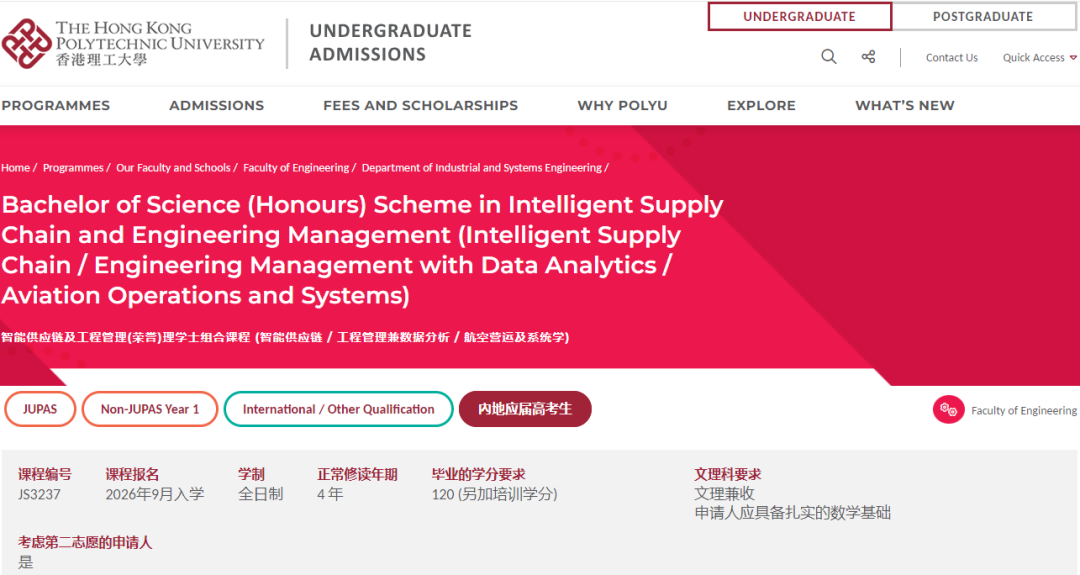Image resolution: width=1080 pixels, height=575 pixels.
Task: Select International / Other Qualification button
Action: 338,409
